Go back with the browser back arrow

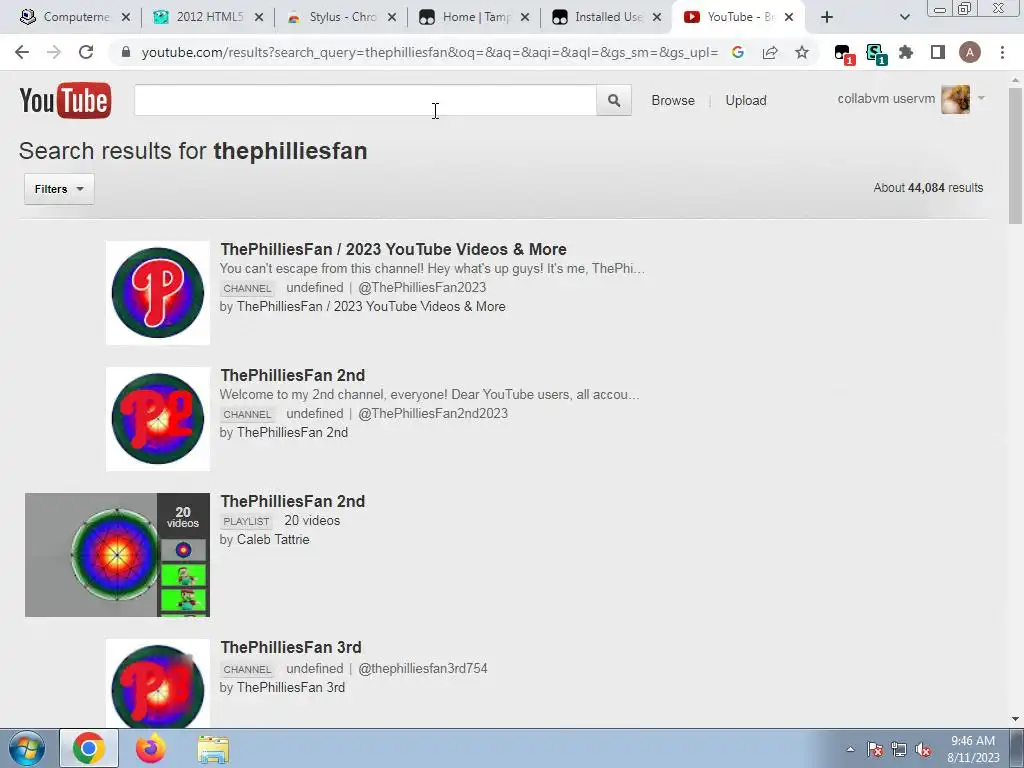(x=22, y=52)
